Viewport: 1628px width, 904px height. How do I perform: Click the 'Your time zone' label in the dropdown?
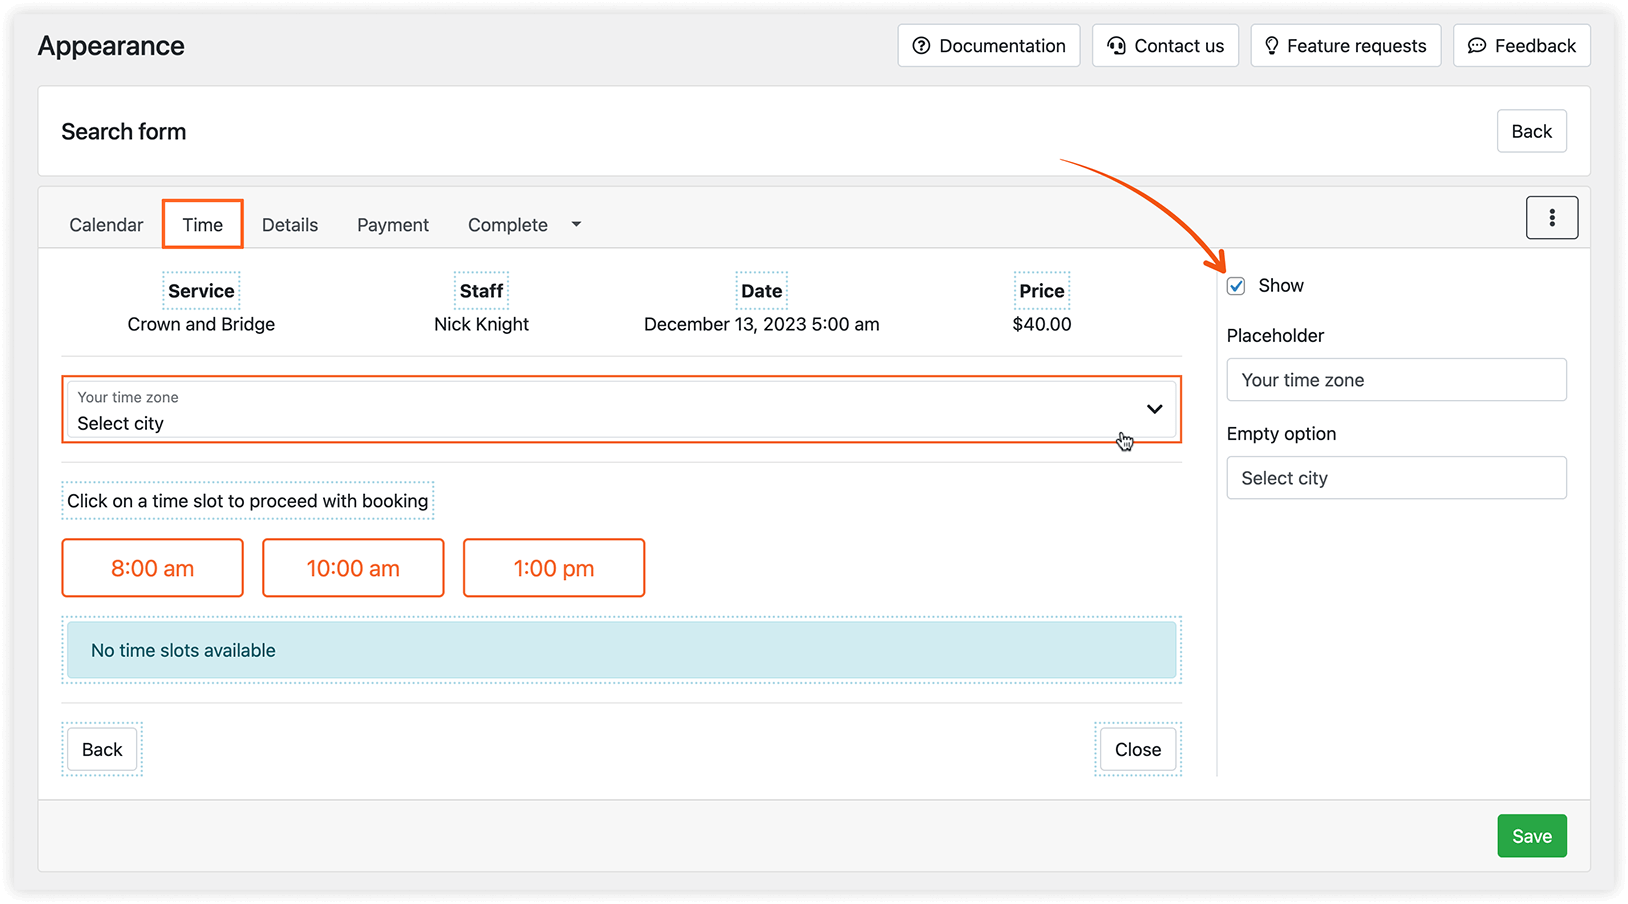pyautogui.click(x=128, y=397)
